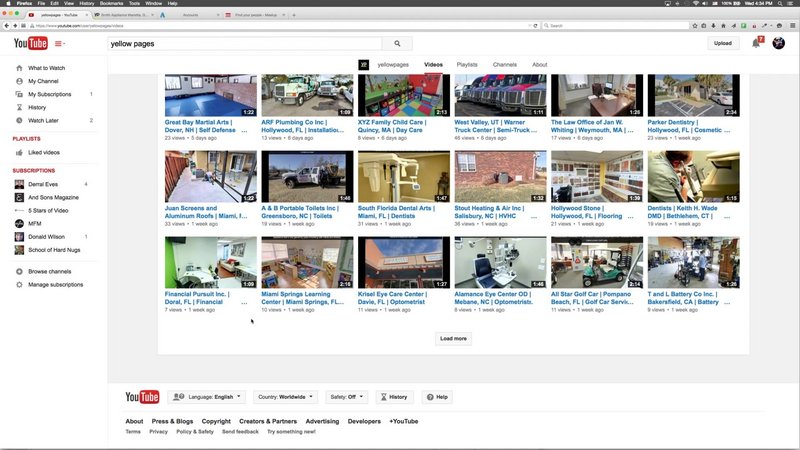Open All Star Golf Car video thumbnail
Screen dimensions: 800x450
pos(597,262)
